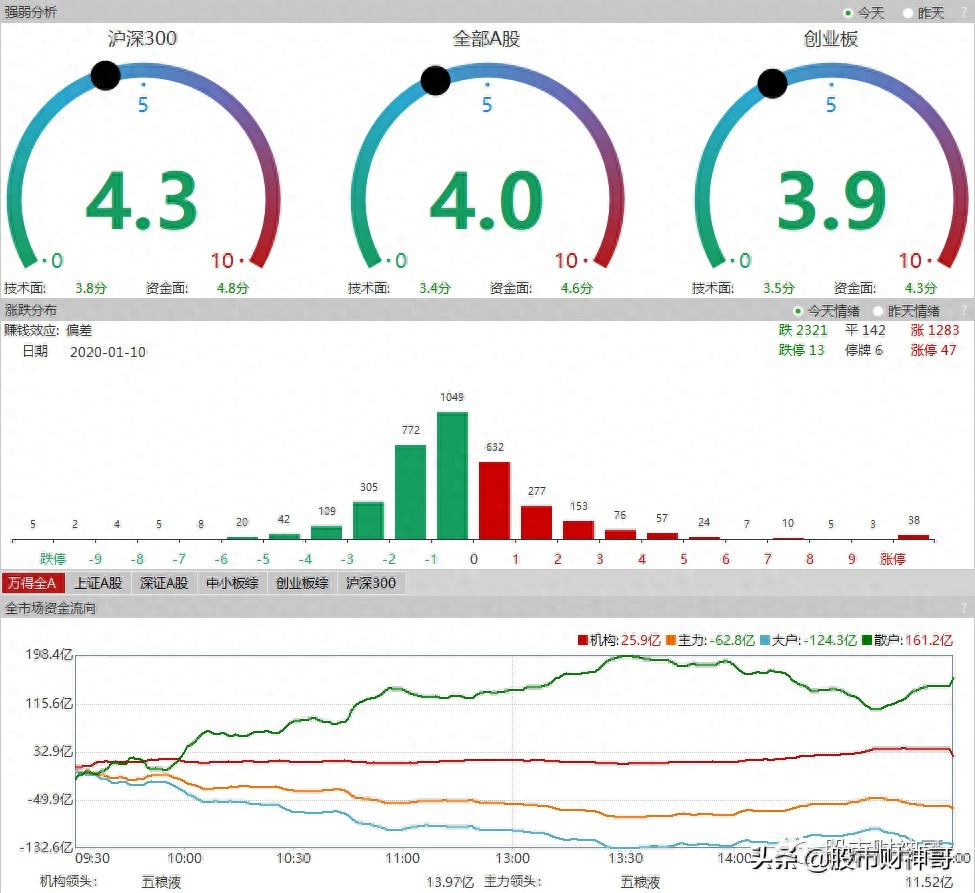Click the 技术面 3.4分 value
The width and height of the screenshot is (975, 893).
click(435, 288)
